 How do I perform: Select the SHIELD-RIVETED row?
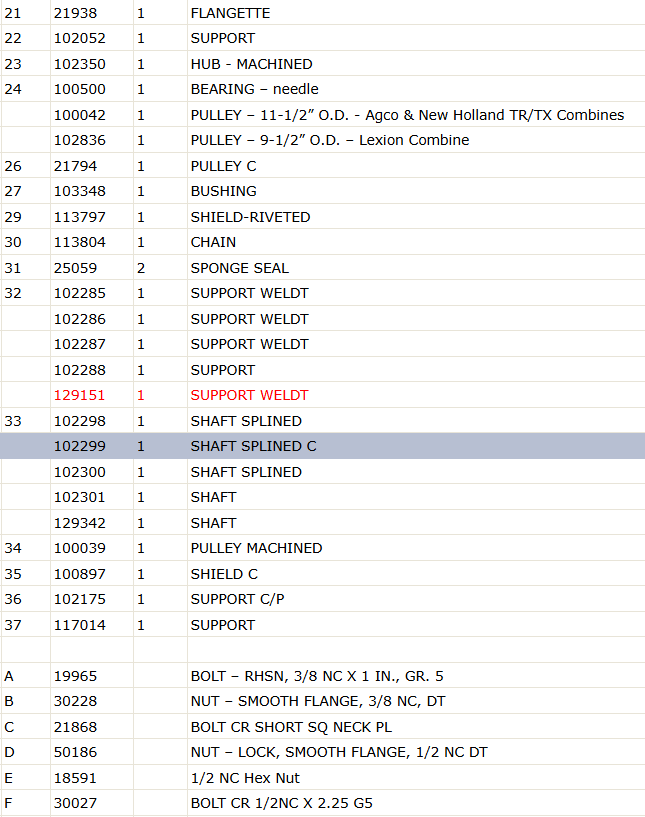pos(322,217)
